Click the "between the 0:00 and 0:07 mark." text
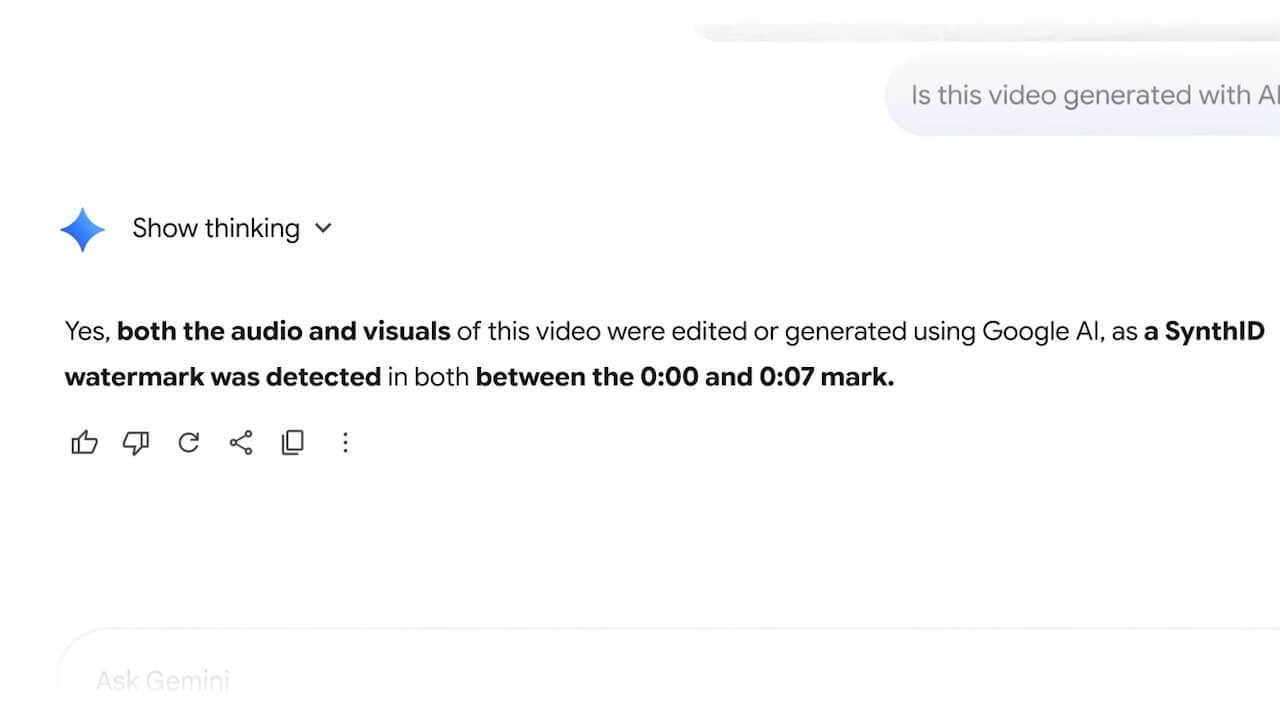The height and width of the screenshot is (720, 1280). 684,377
